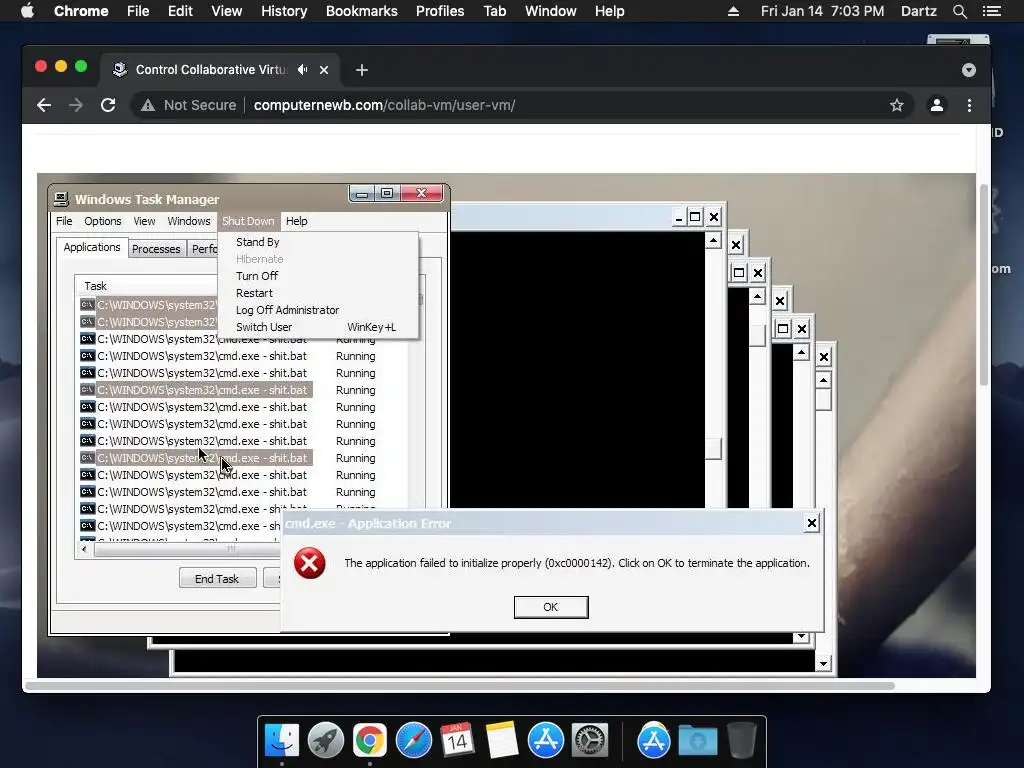The height and width of the screenshot is (768, 1024).
Task: Open the Apple menu
Action: coord(27,11)
